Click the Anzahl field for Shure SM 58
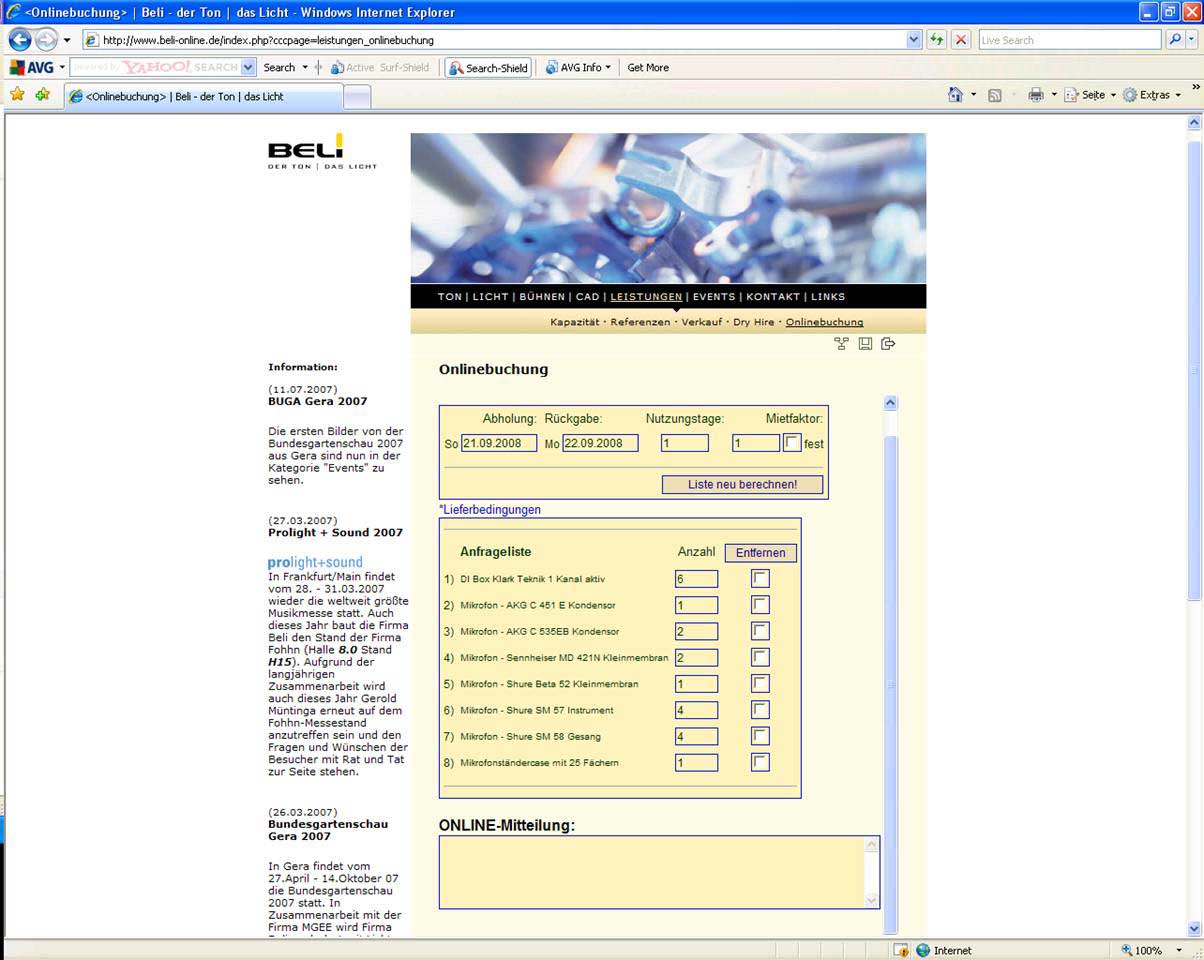Image resolution: width=1204 pixels, height=960 pixels. (x=696, y=737)
